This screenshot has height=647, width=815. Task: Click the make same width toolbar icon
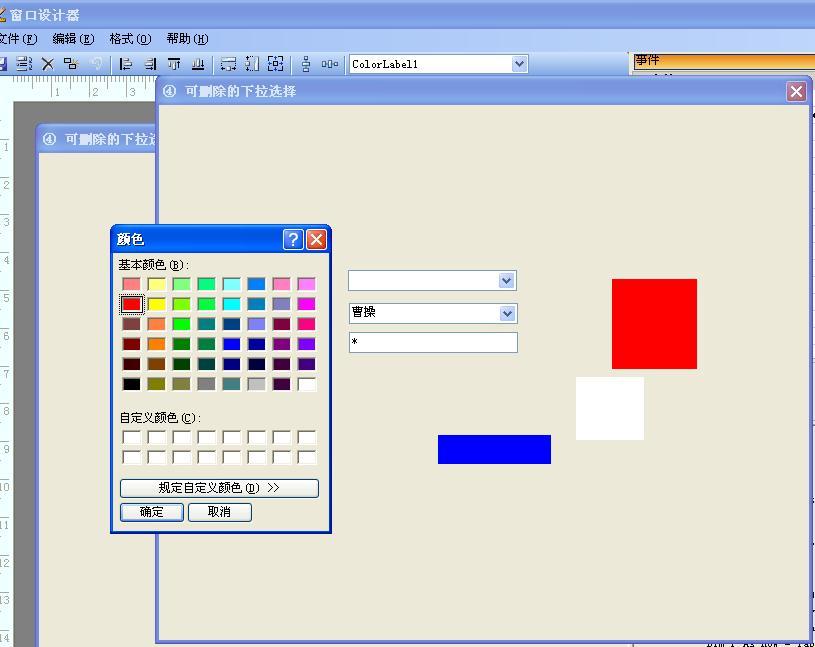coord(228,64)
